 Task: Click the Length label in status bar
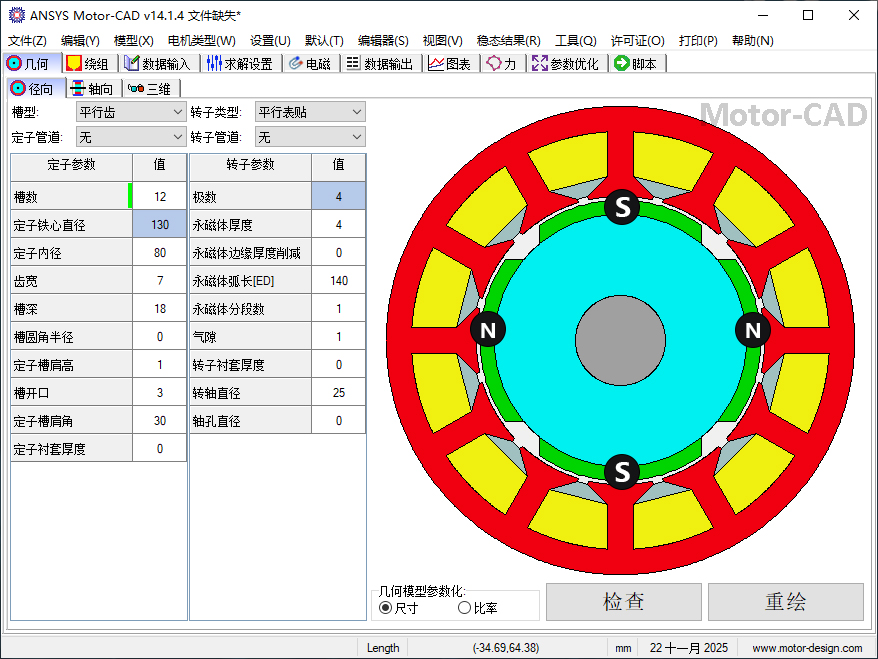383,648
